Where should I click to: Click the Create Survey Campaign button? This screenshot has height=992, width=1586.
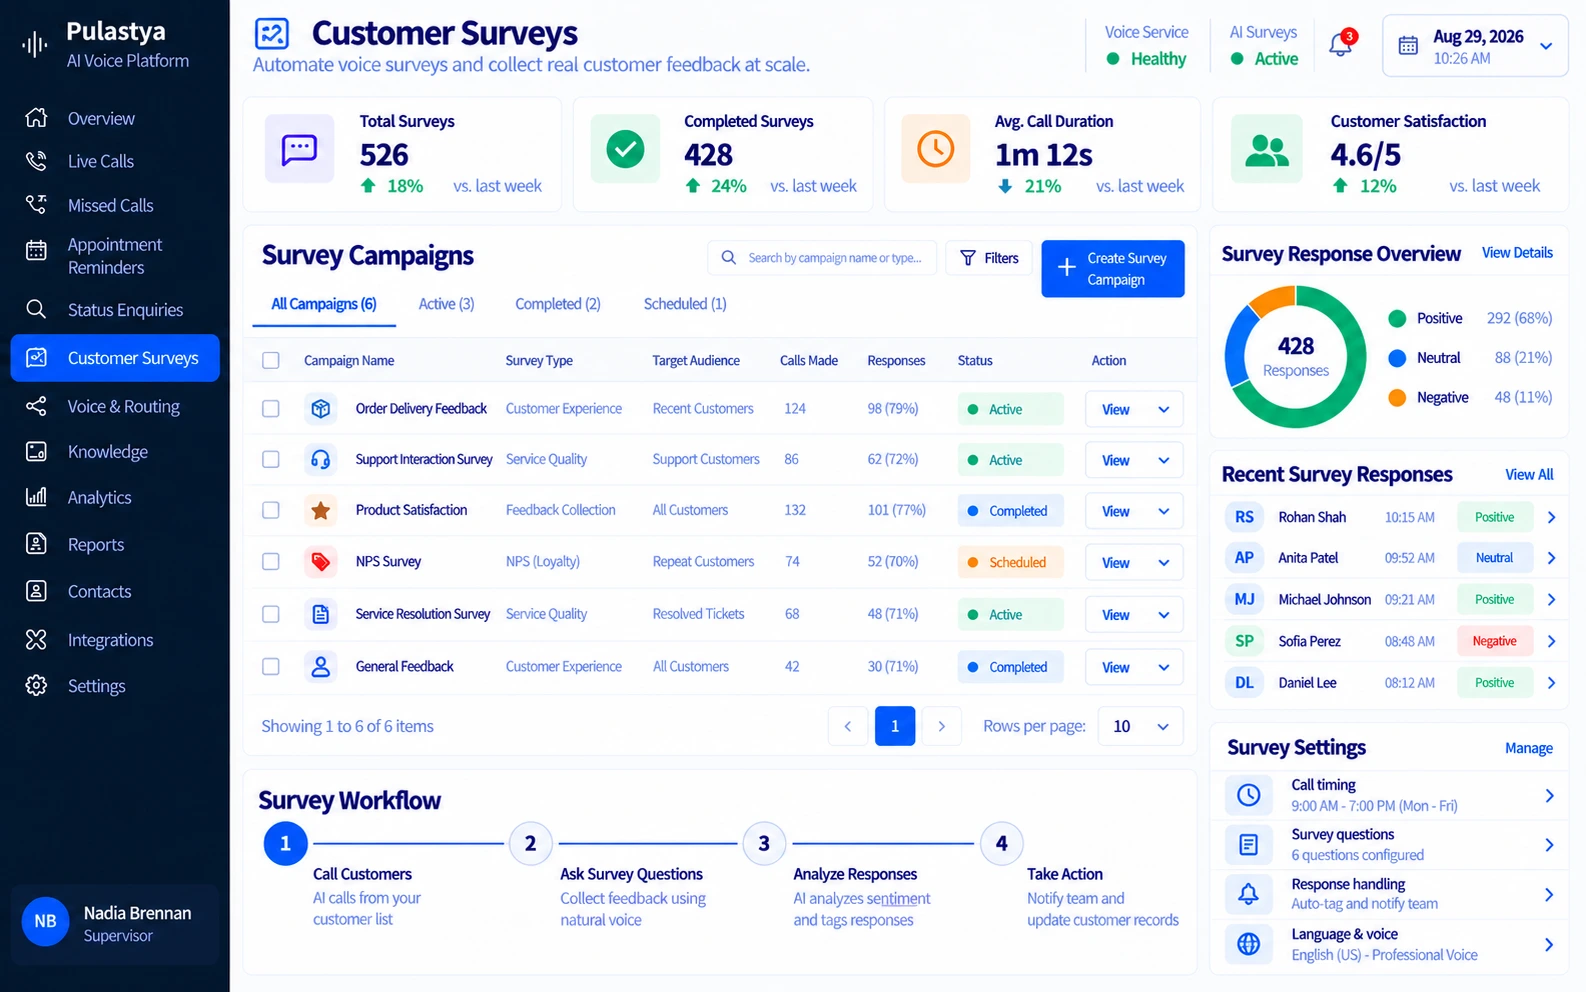coord(1113,268)
